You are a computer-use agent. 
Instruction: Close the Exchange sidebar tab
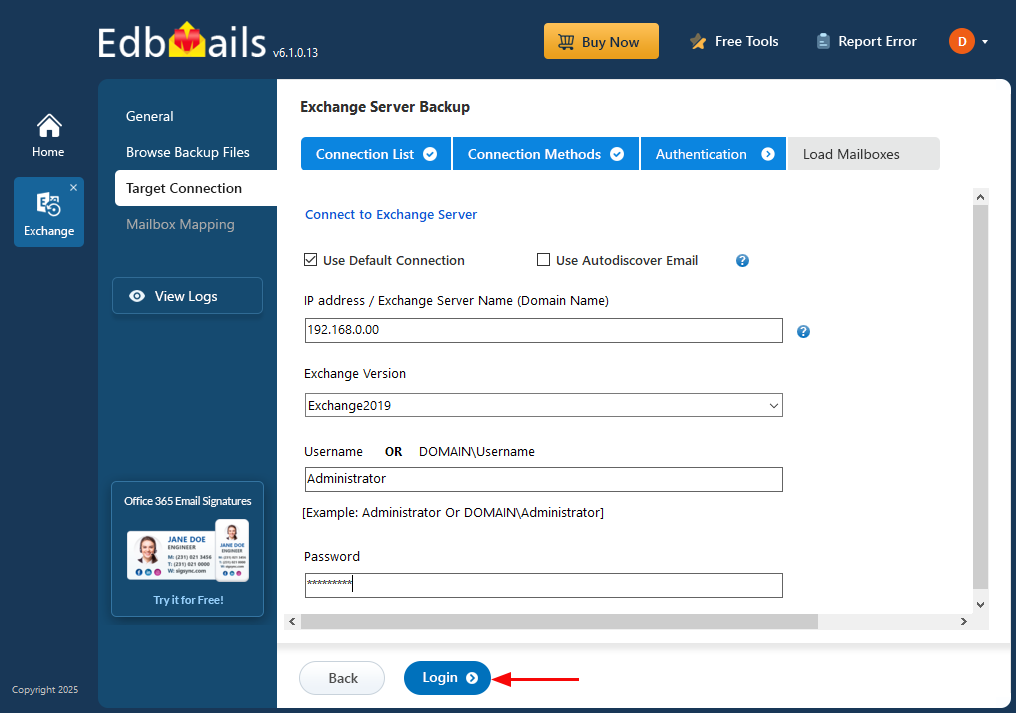pyautogui.click(x=73, y=187)
